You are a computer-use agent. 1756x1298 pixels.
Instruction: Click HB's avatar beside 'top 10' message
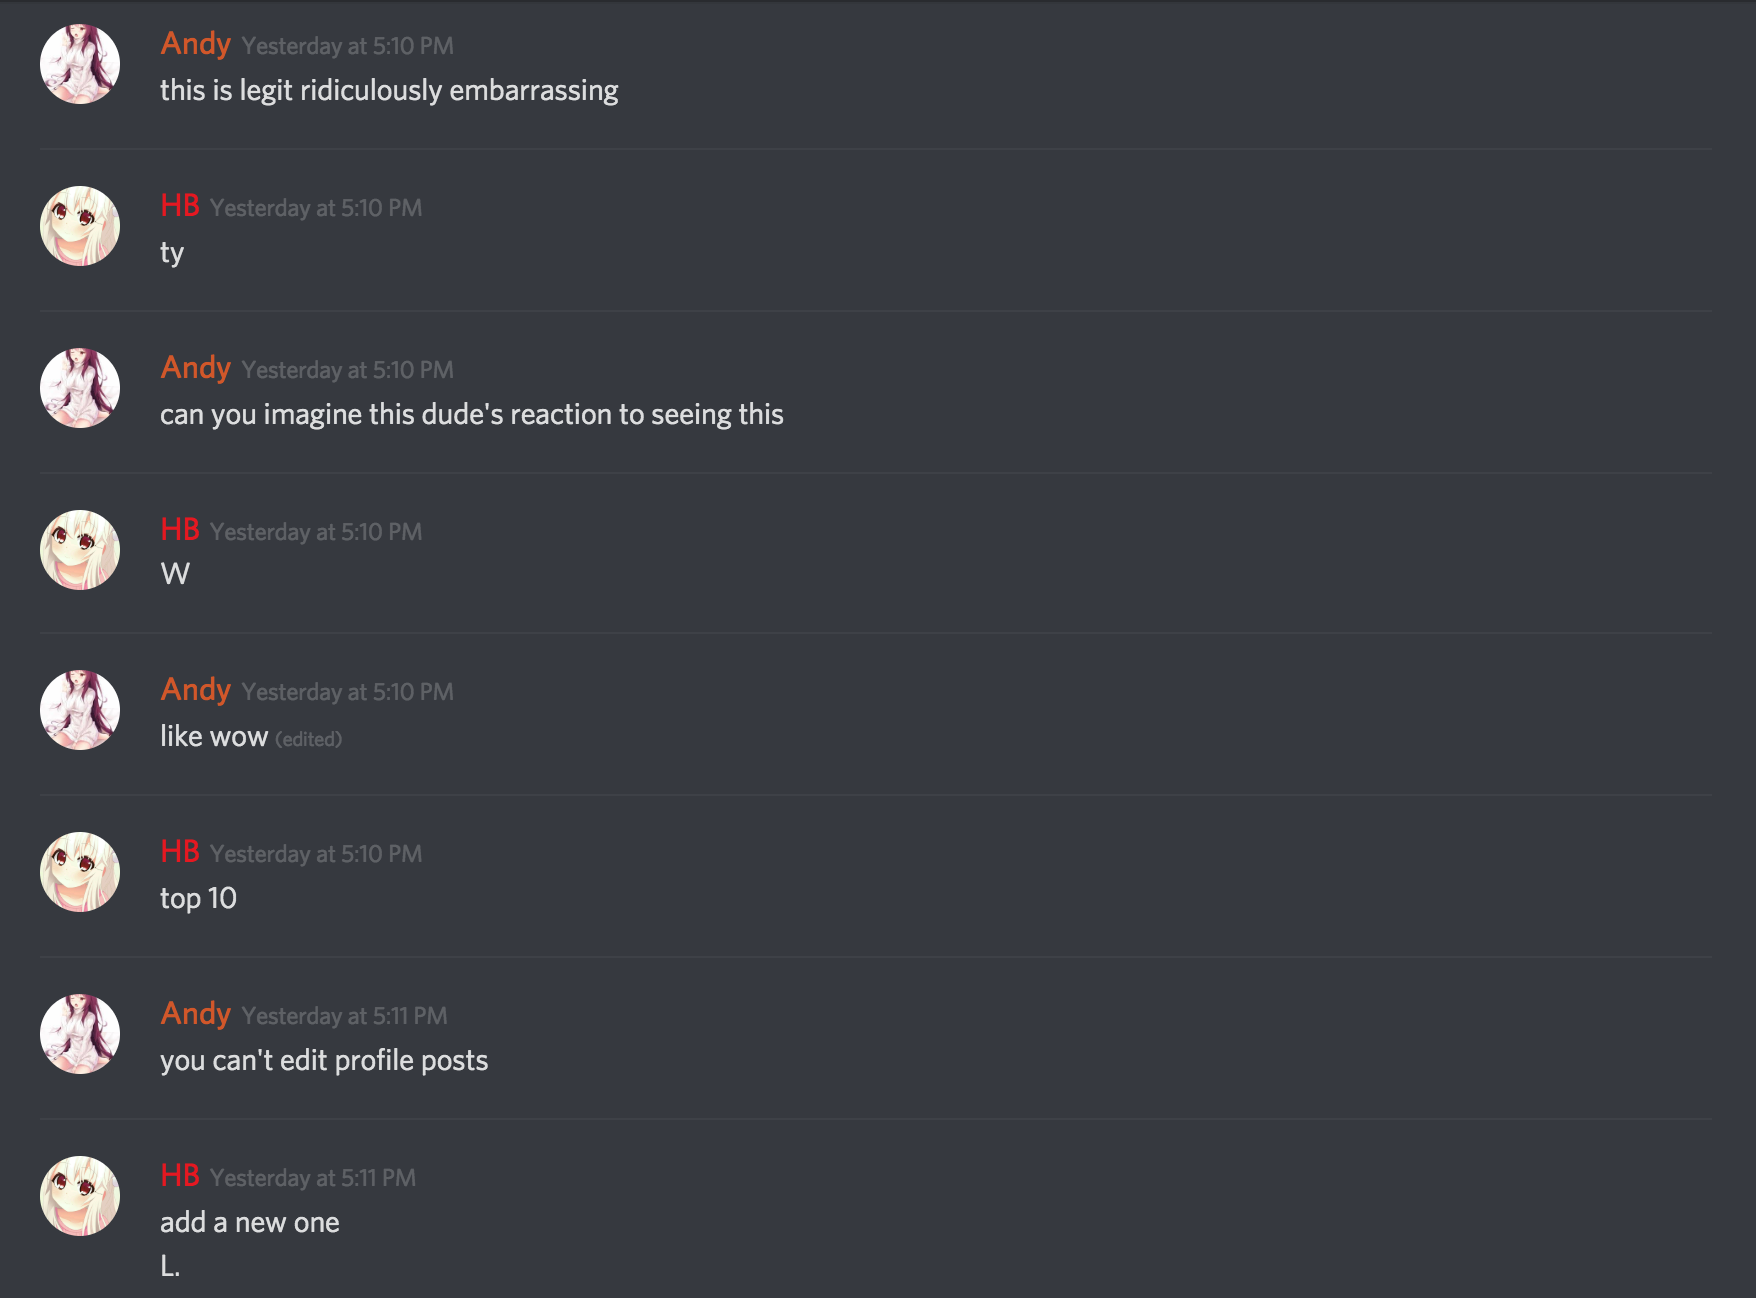coord(80,872)
